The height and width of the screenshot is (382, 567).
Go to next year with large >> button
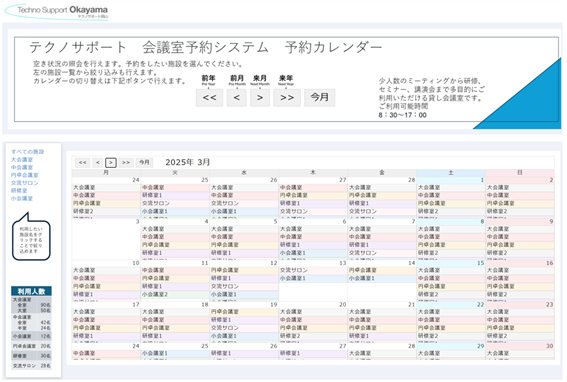click(x=287, y=97)
